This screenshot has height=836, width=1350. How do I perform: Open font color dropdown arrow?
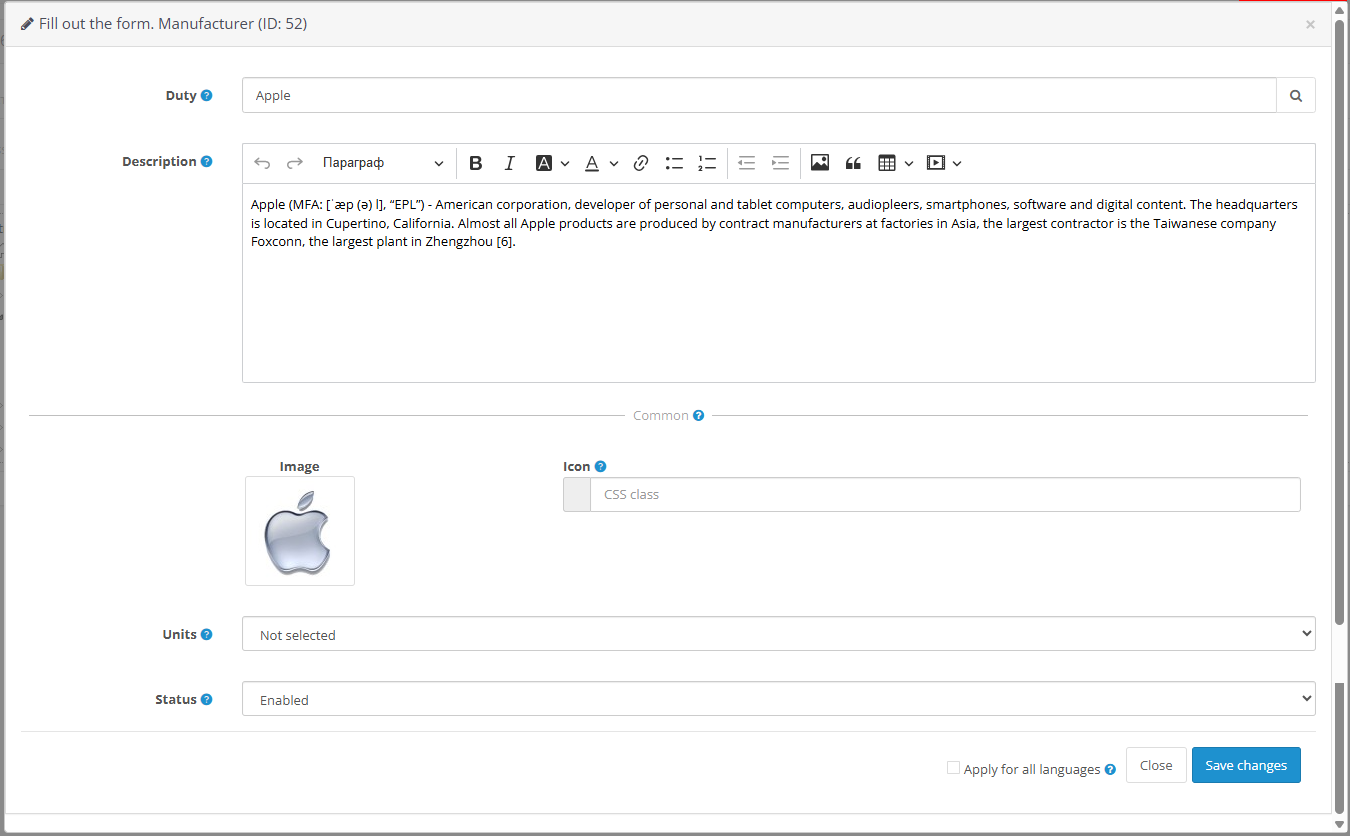[614, 163]
